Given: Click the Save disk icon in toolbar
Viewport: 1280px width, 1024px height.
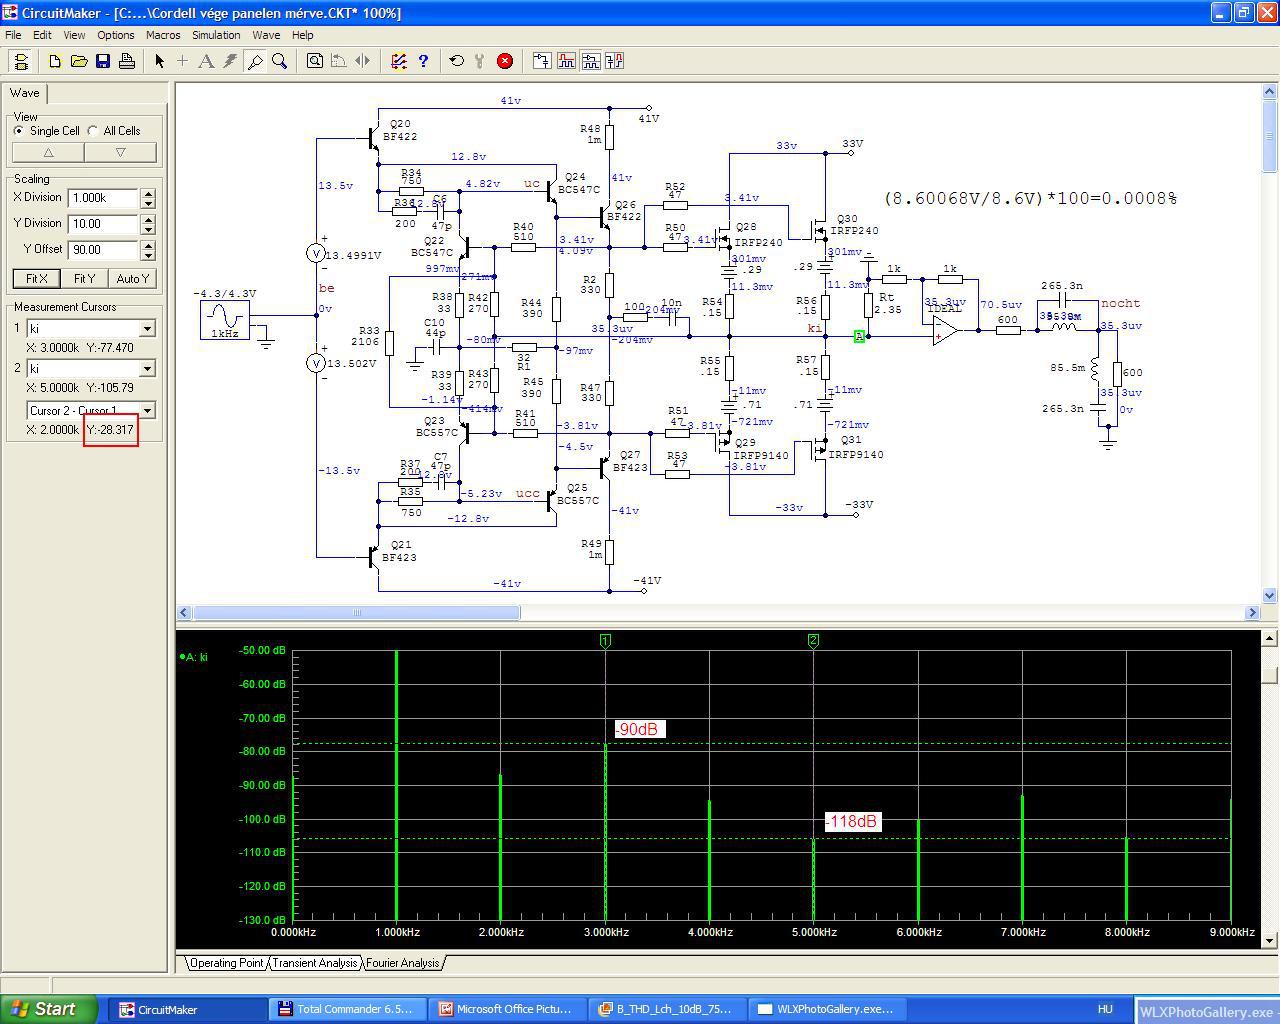Looking at the screenshot, I should (x=103, y=61).
